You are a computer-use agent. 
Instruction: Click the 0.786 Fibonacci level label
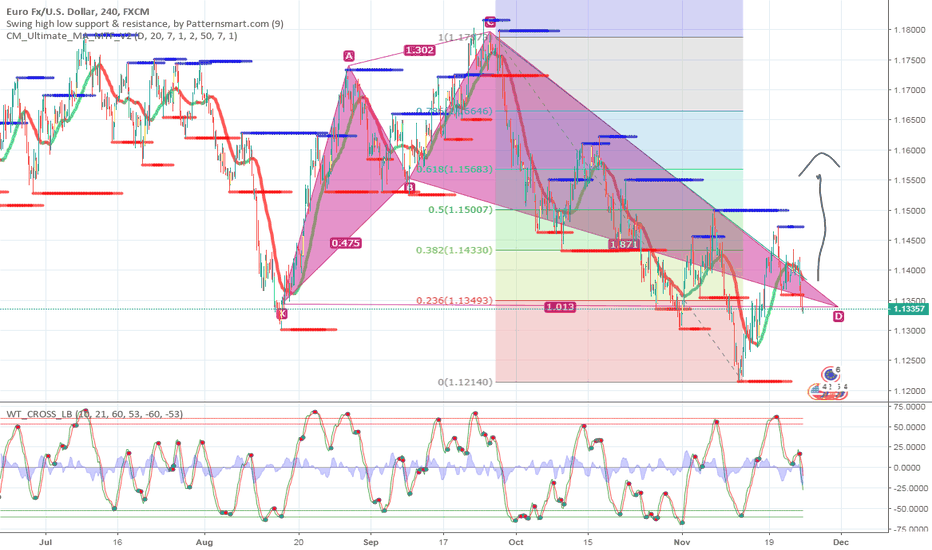click(455, 111)
